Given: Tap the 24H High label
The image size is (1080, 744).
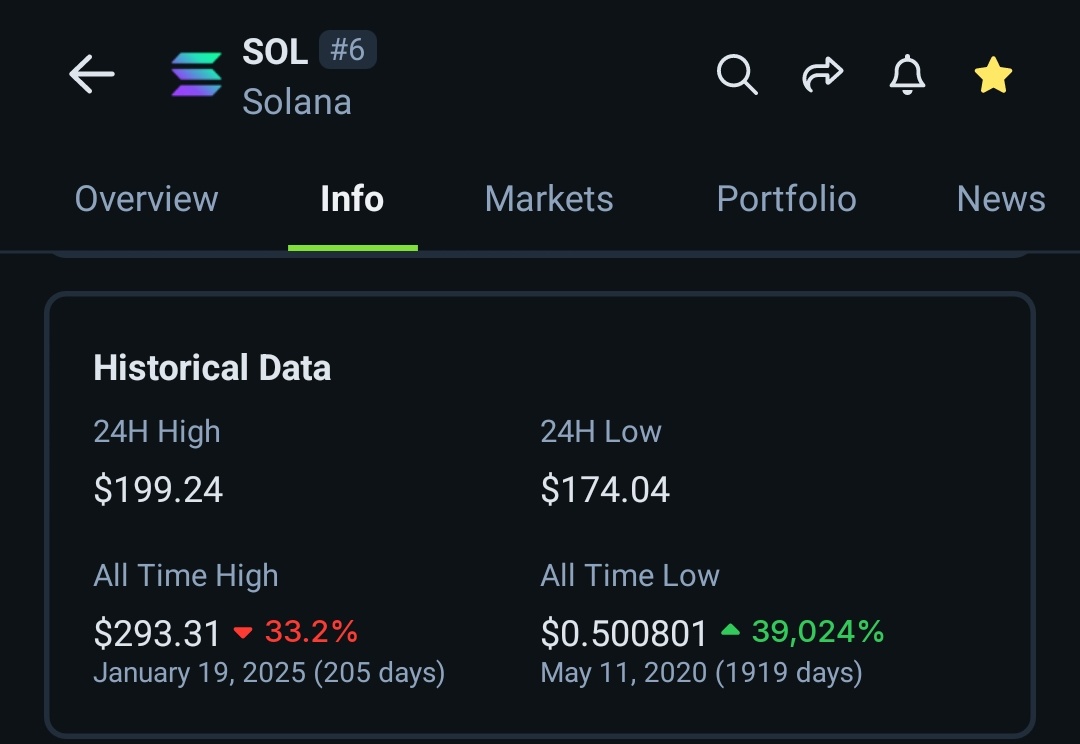Looking at the screenshot, I should [x=157, y=432].
